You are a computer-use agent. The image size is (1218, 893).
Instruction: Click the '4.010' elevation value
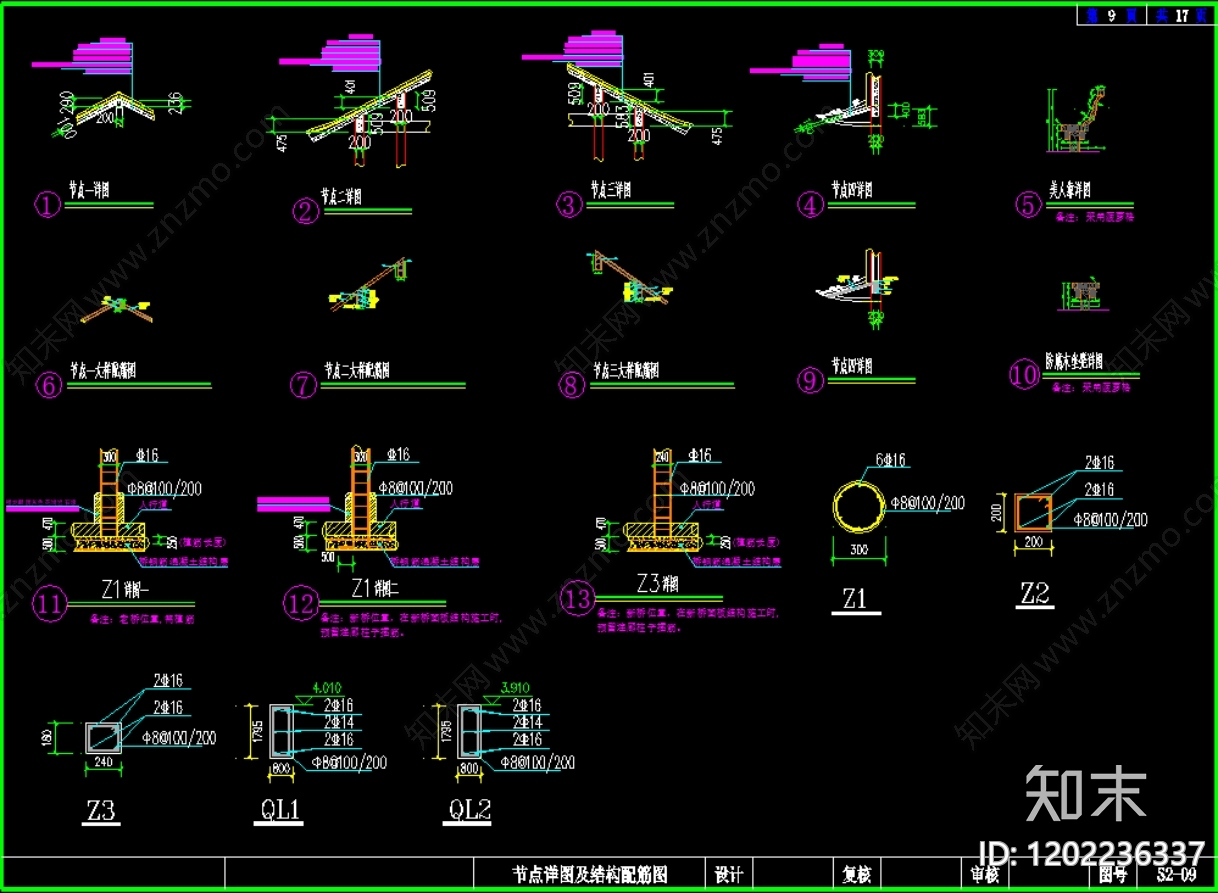click(x=328, y=687)
